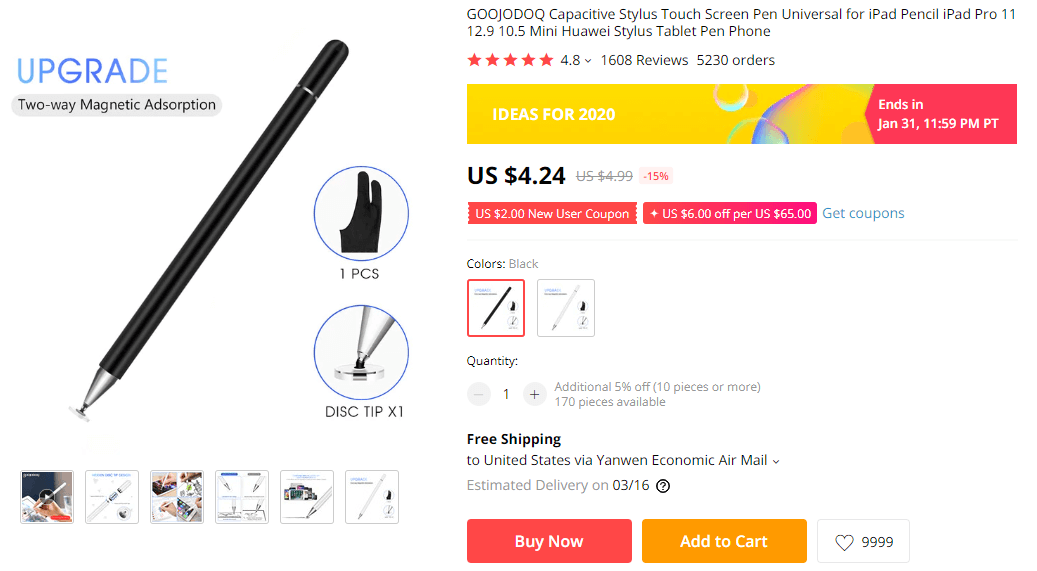1037x571 pixels.
Task: Click the drawing glove circle image
Action: click(x=361, y=215)
